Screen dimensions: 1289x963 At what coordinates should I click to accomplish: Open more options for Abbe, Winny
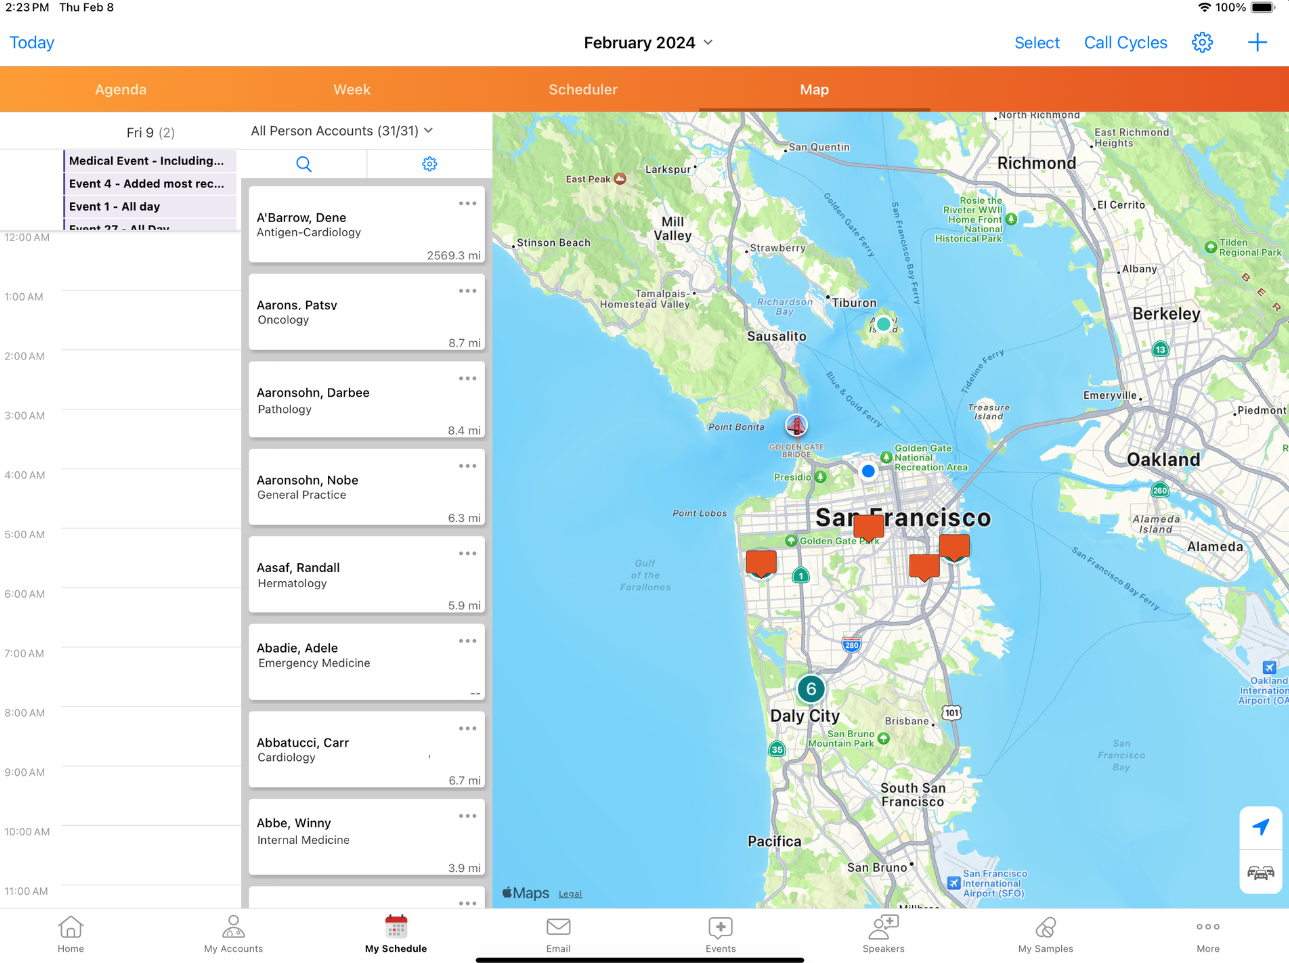click(x=467, y=816)
